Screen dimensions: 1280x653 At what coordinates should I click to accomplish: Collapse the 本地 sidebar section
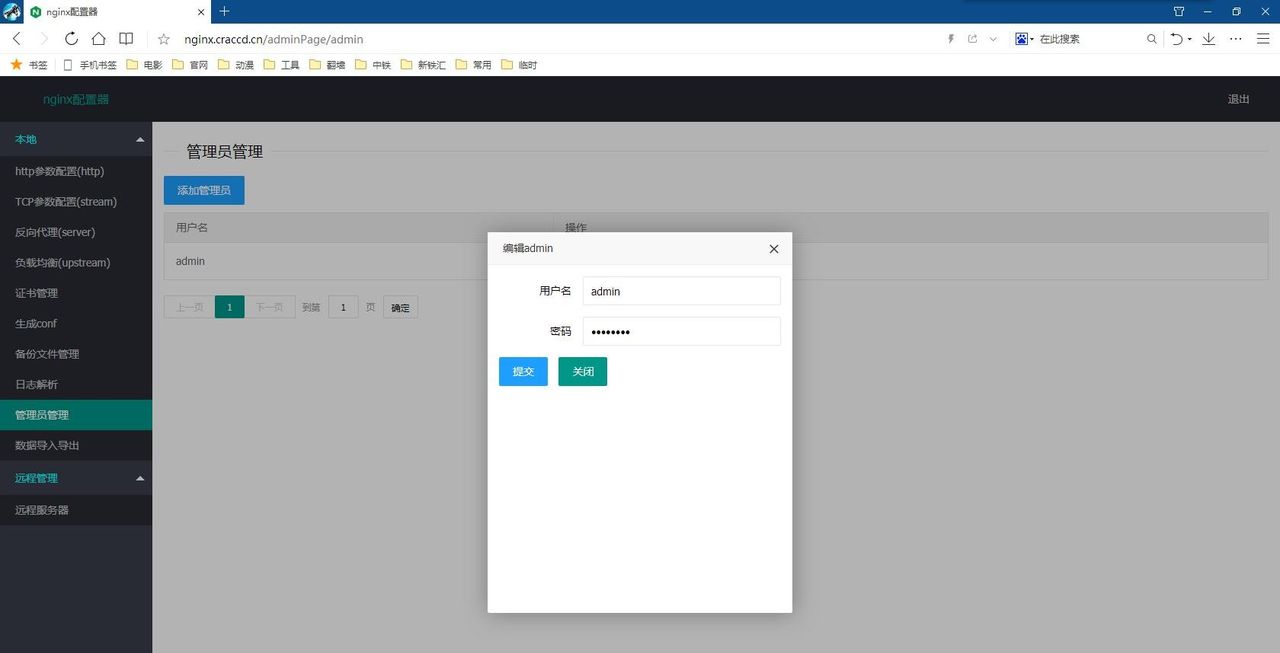click(140, 140)
